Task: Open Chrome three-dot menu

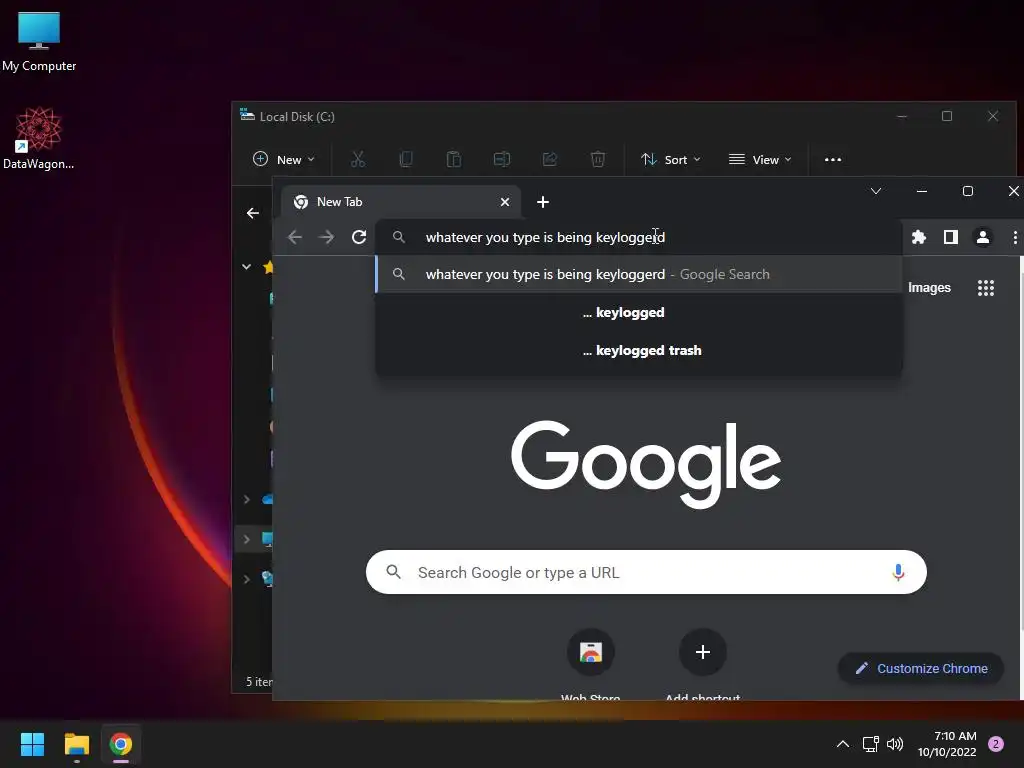Action: click(1015, 237)
